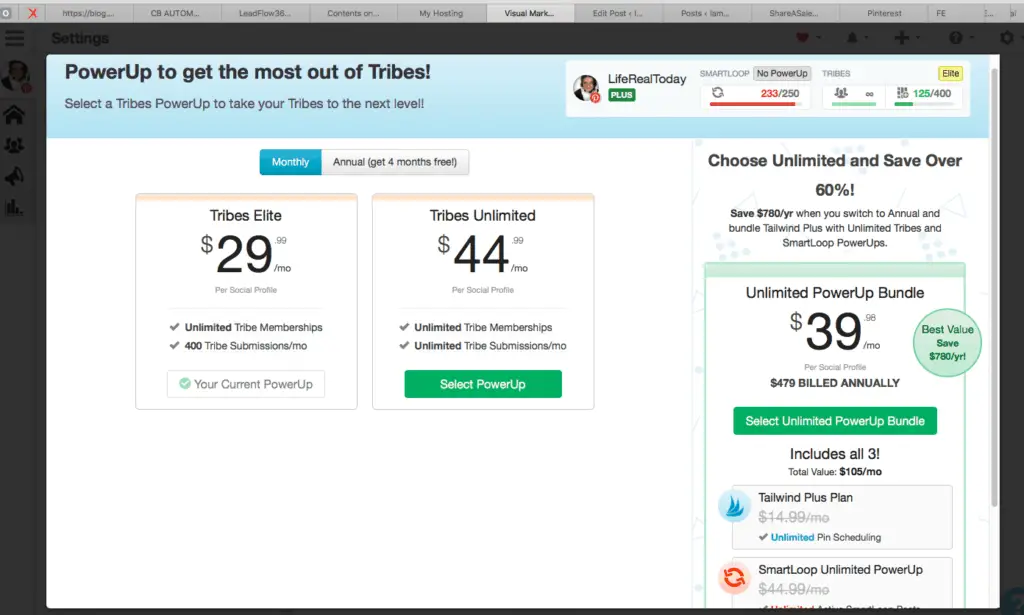The image size is (1024, 615).
Task: Switch to the CB AUTOM... browser tab
Action: click(x=175, y=13)
